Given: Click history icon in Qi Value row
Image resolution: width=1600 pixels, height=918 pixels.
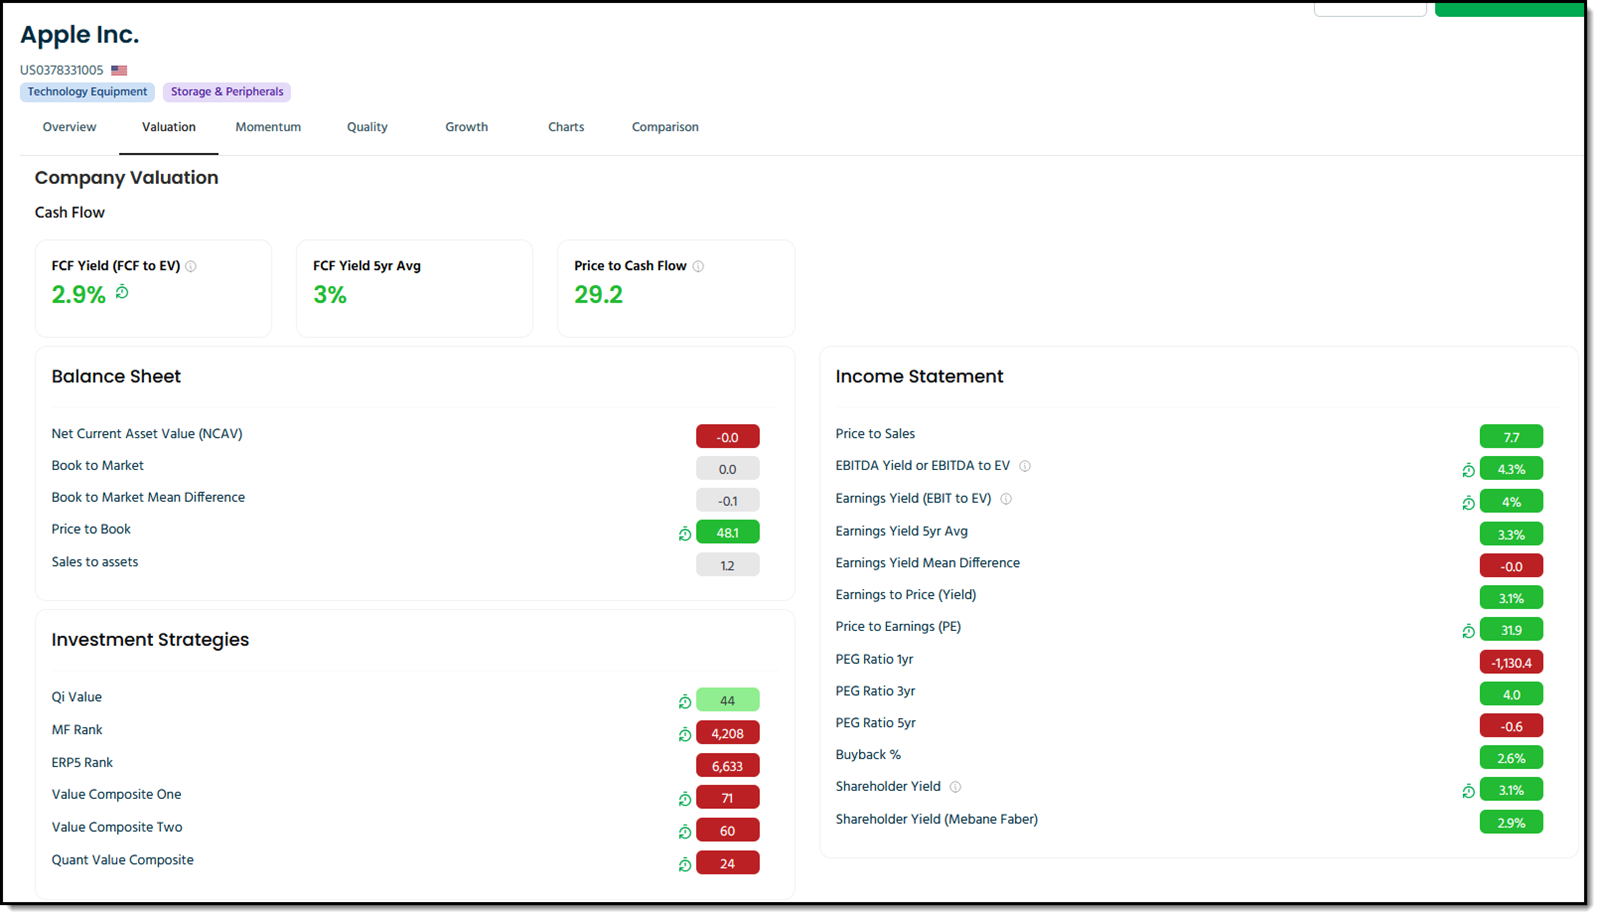Looking at the screenshot, I should click(685, 702).
